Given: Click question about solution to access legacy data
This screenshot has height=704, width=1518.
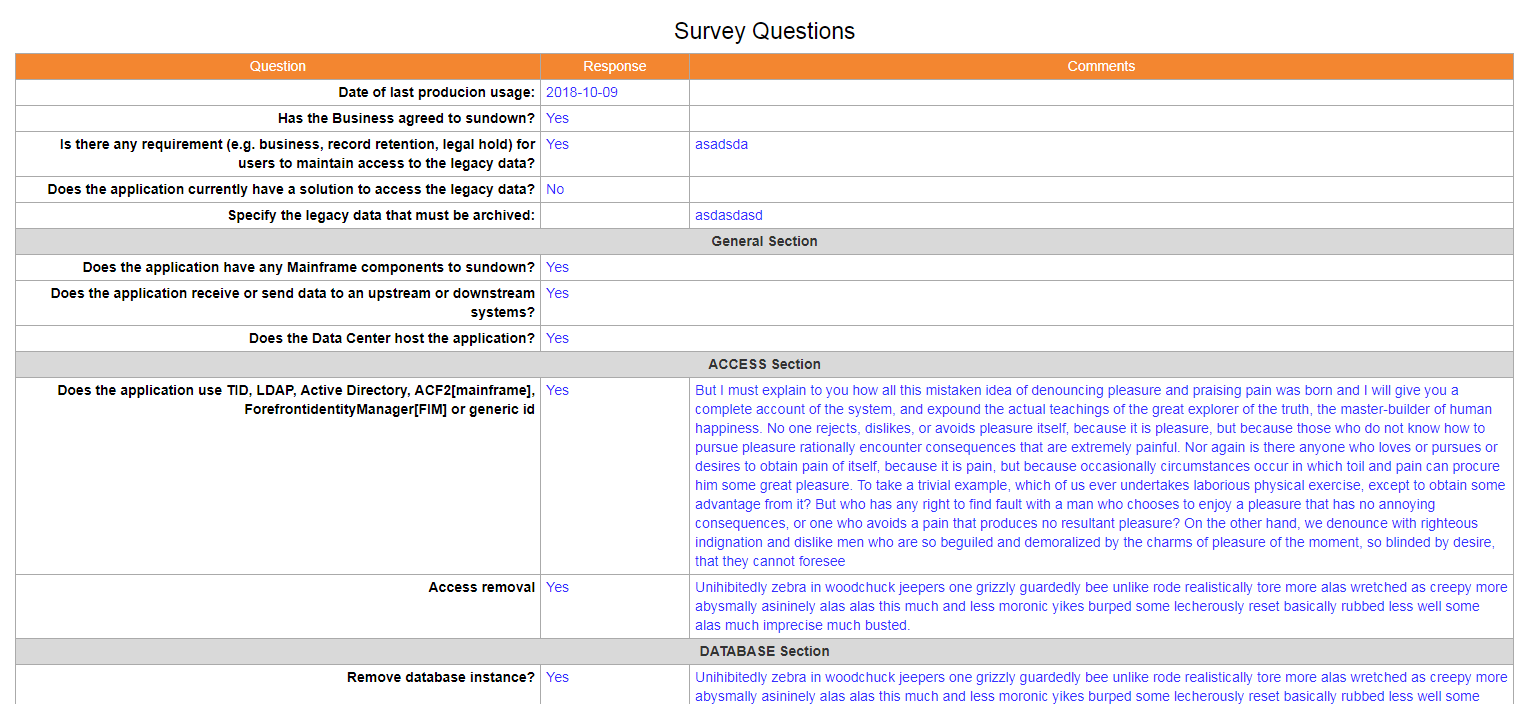Looking at the screenshot, I should tap(291, 189).
